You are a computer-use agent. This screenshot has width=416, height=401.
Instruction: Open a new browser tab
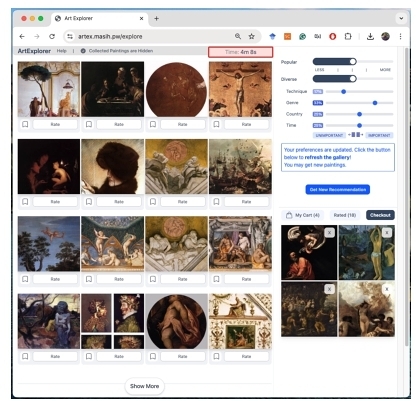pyautogui.click(x=156, y=18)
